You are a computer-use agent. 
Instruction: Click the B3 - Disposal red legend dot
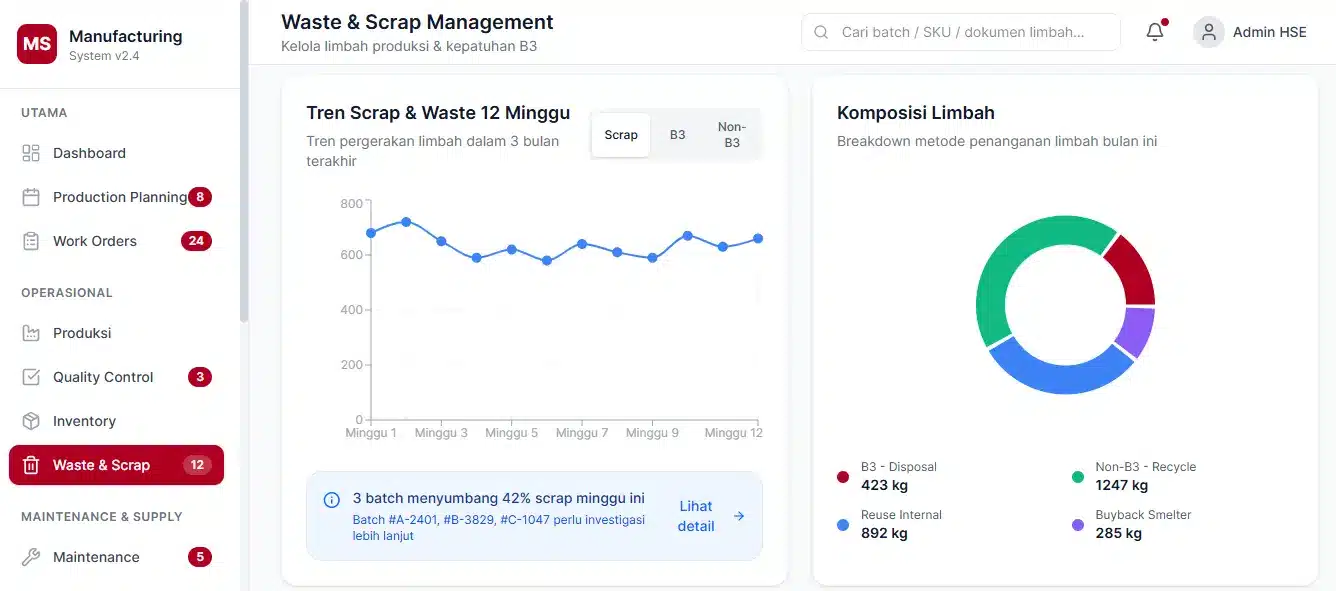pyautogui.click(x=843, y=476)
